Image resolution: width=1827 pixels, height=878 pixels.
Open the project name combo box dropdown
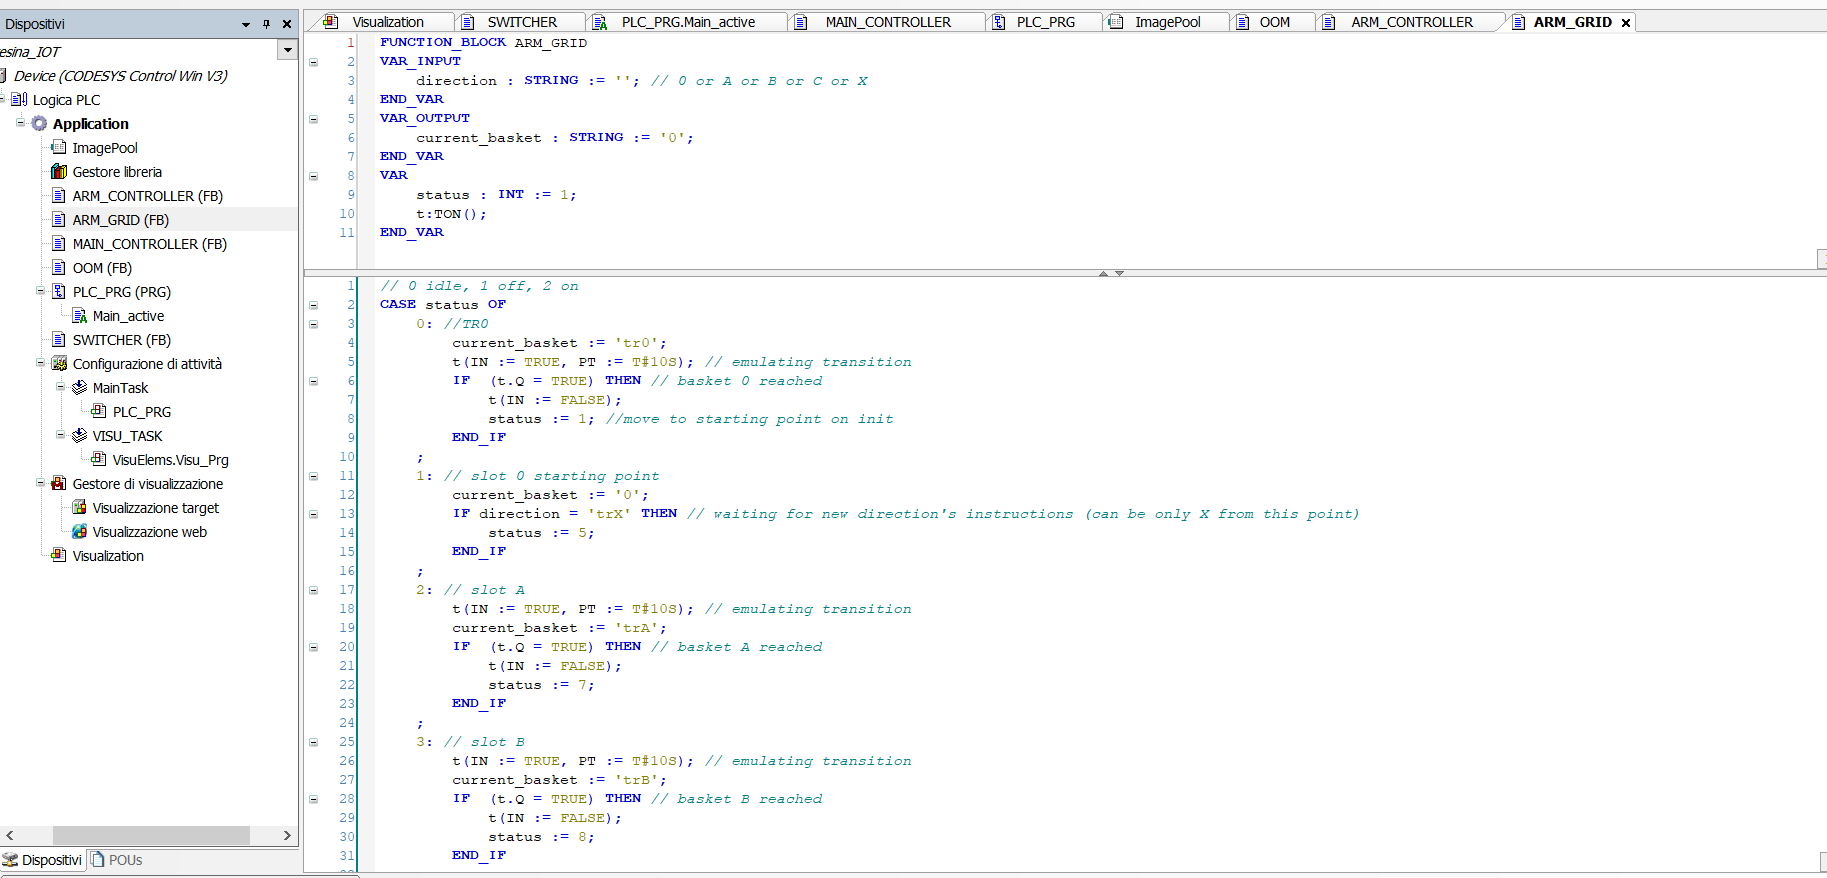(x=288, y=50)
